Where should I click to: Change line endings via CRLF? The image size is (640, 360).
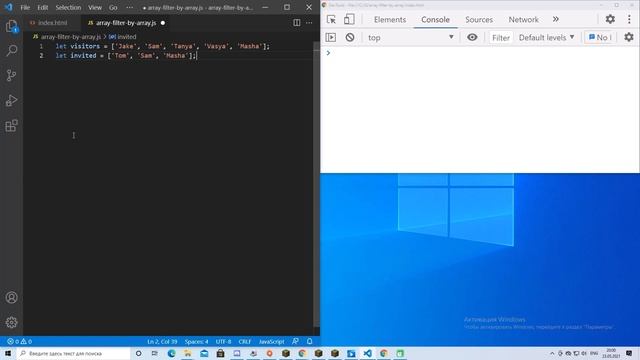point(244,342)
